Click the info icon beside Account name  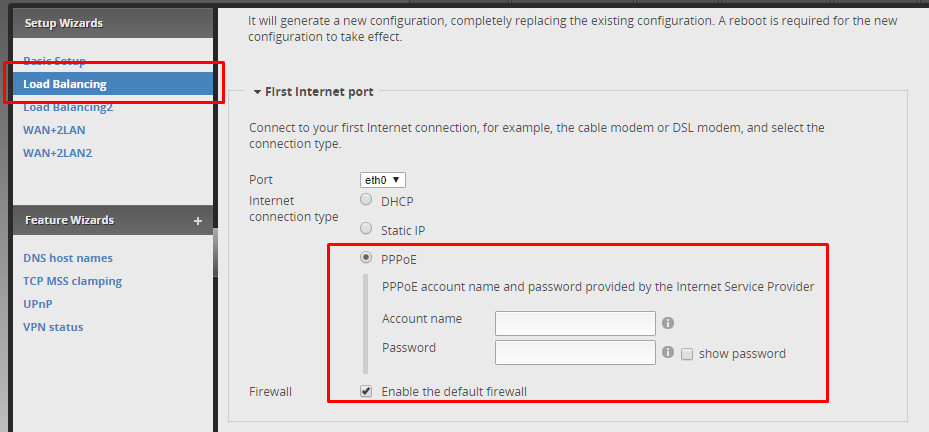[x=668, y=323]
